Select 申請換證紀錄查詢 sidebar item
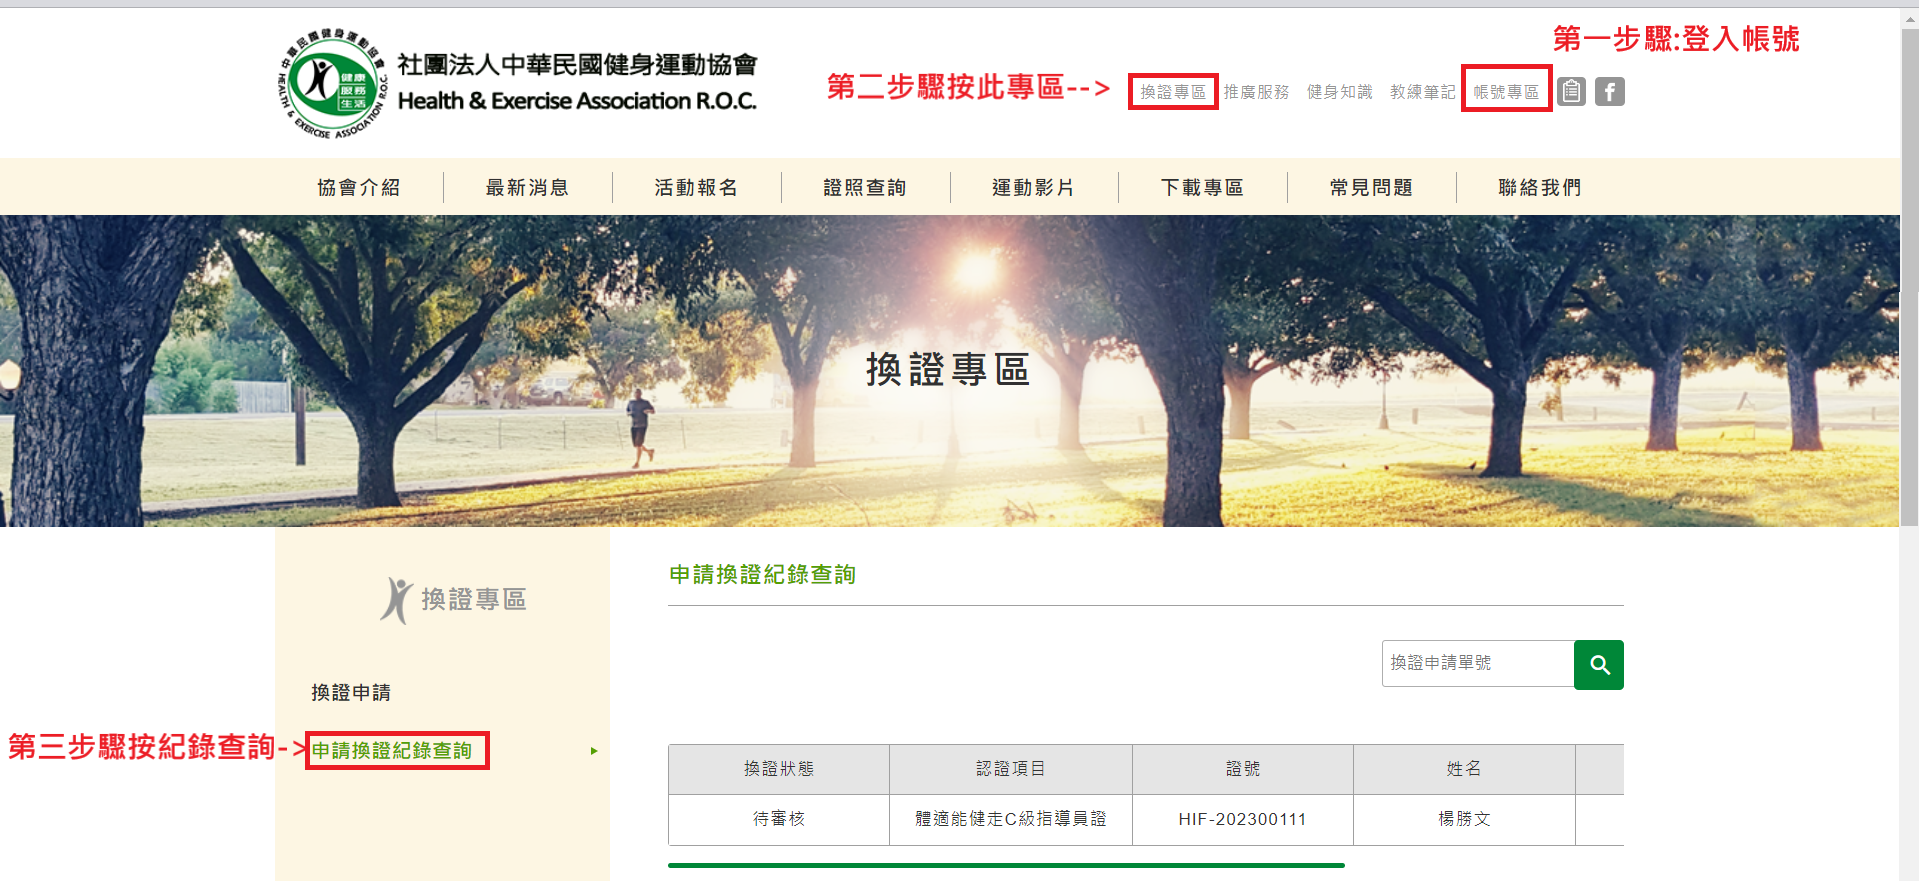The image size is (1919, 881). pyautogui.click(x=392, y=751)
